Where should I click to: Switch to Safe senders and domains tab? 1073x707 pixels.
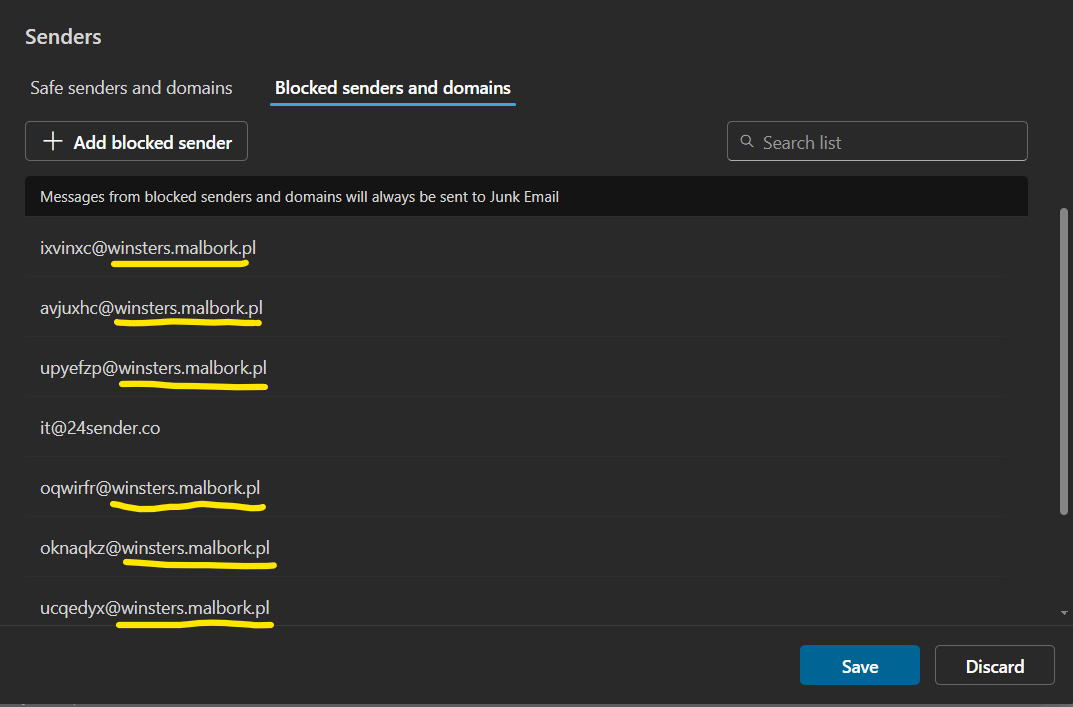click(x=131, y=88)
